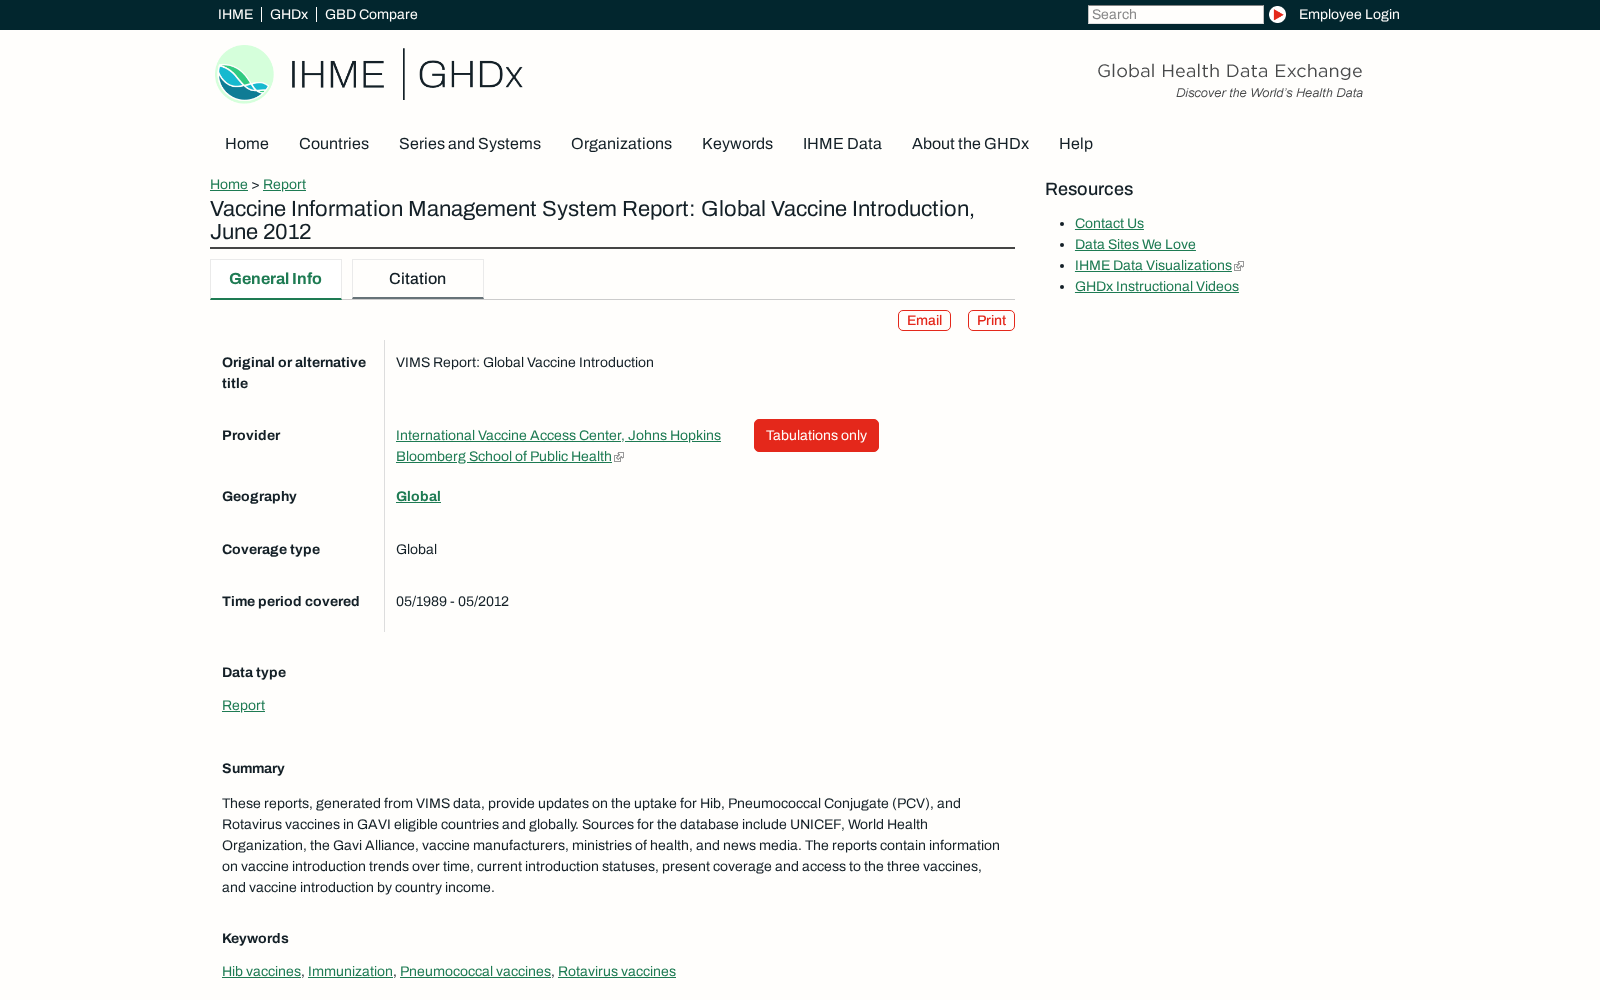
Task: Open the Global geography link
Action: 418,497
